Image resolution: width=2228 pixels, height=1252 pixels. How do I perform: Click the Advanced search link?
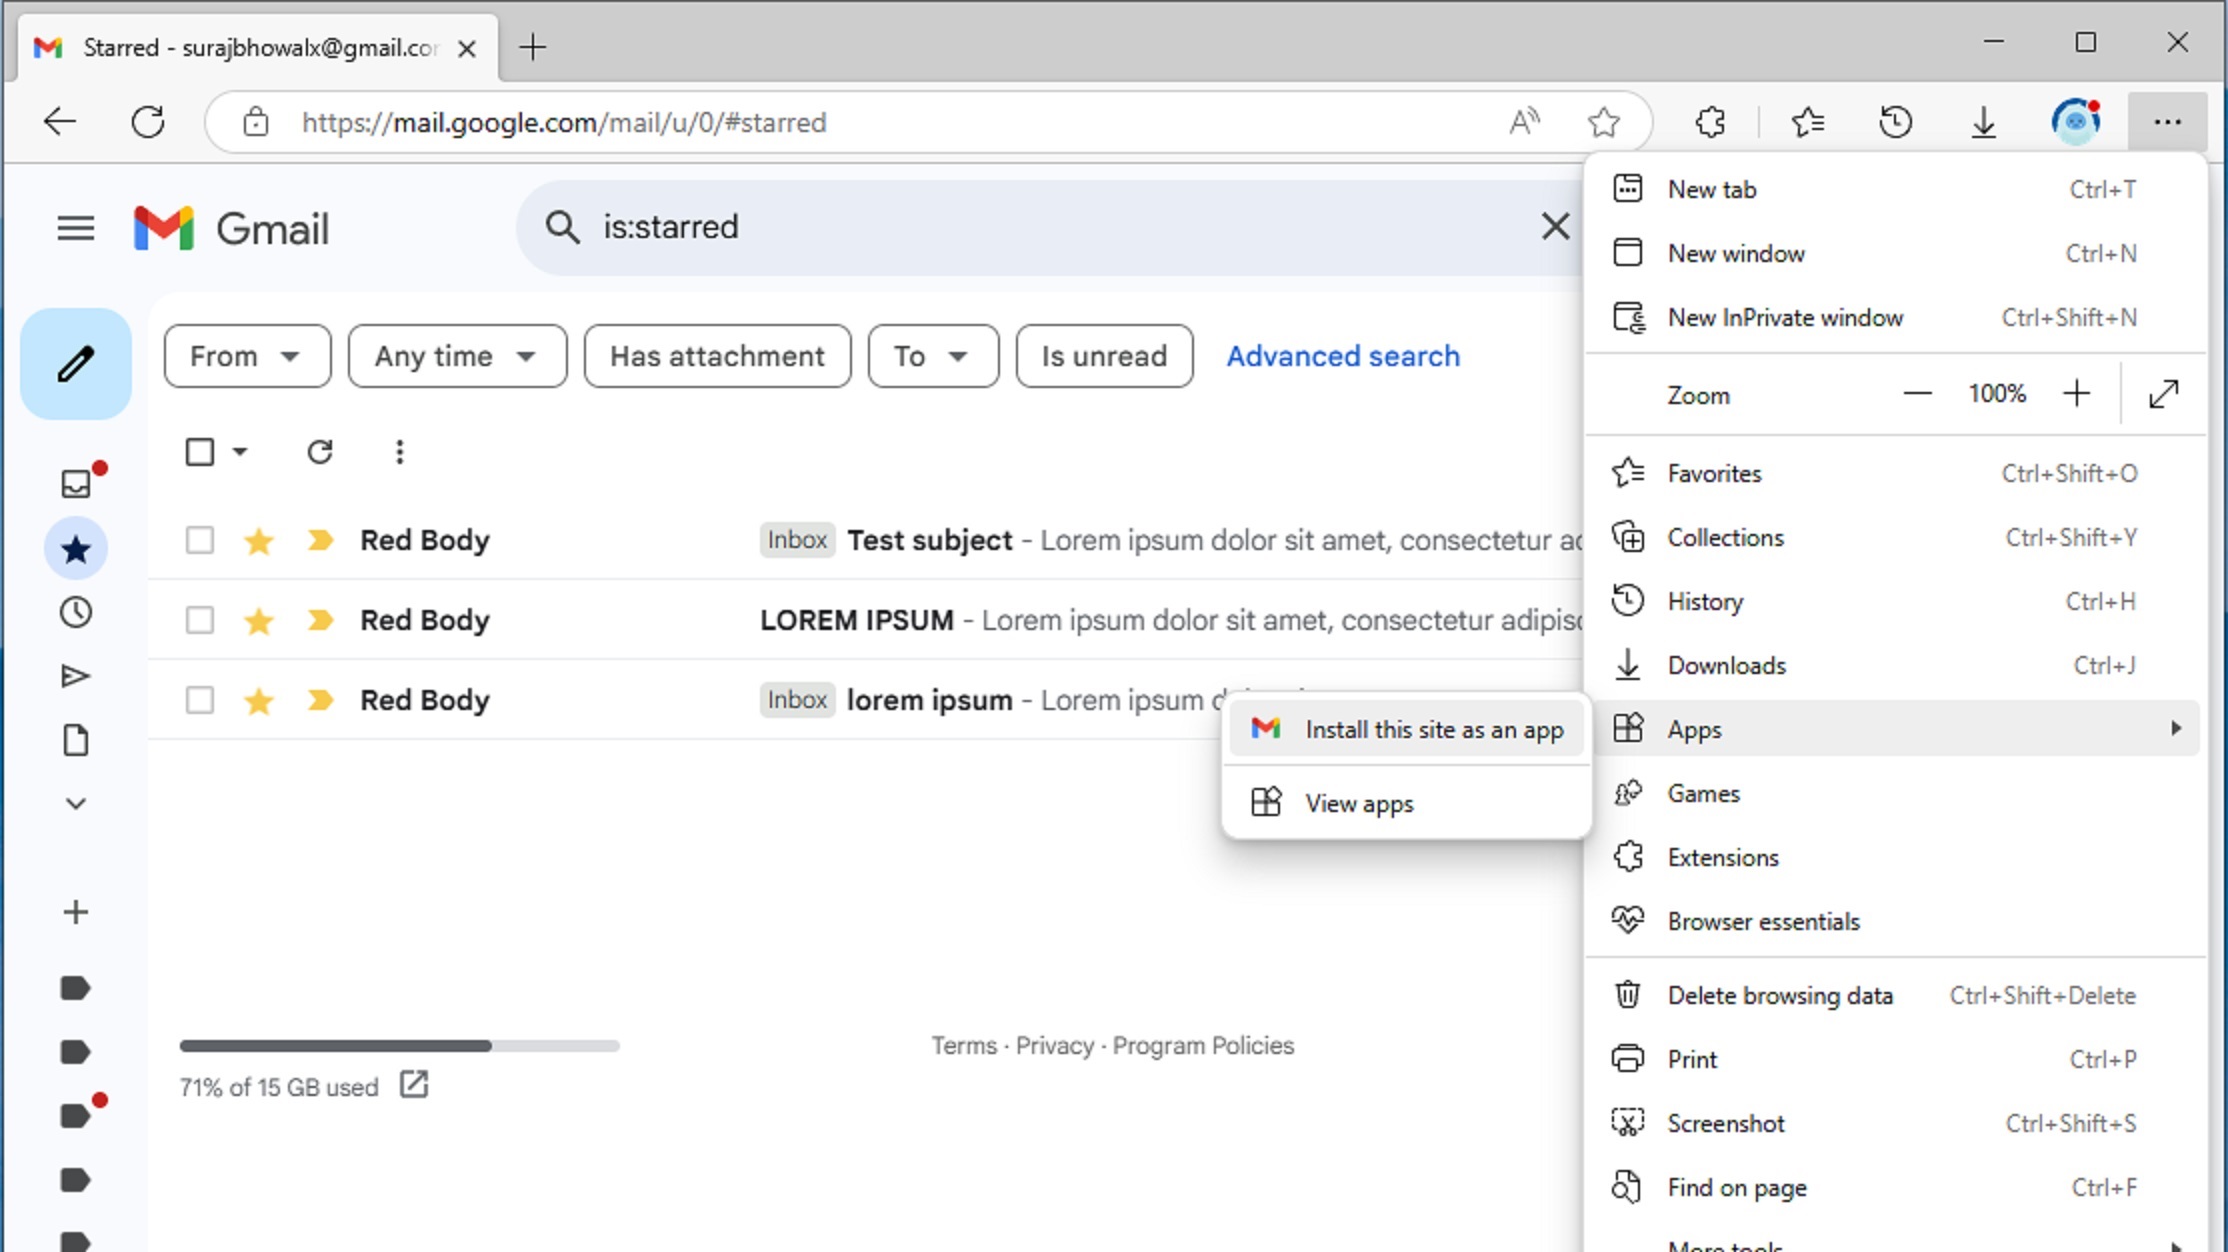point(1343,356)
